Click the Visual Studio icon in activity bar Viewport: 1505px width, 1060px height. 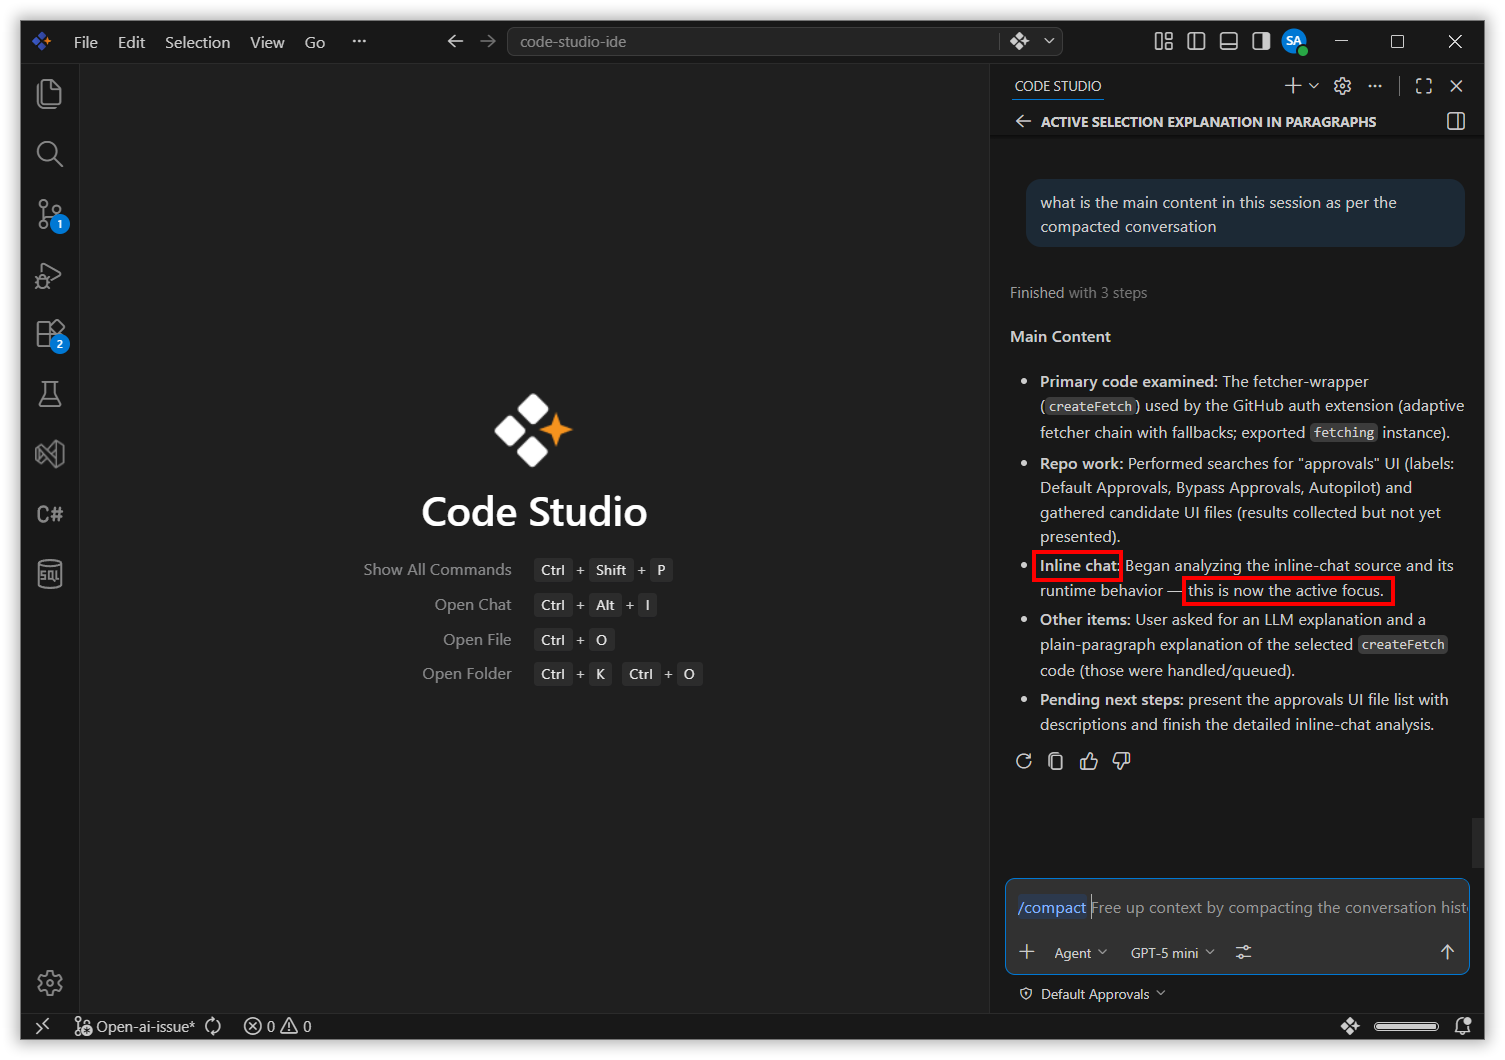click(49, 454)
